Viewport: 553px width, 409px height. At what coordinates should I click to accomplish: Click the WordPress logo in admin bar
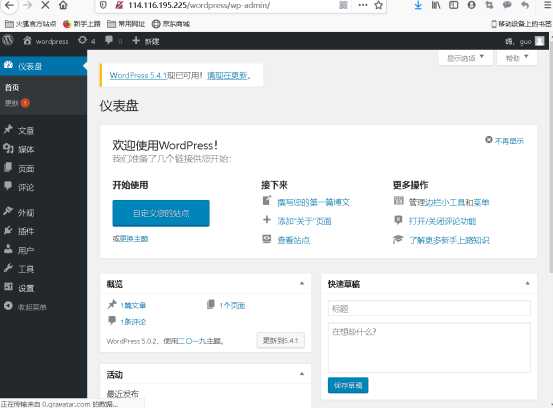(8, 41)
